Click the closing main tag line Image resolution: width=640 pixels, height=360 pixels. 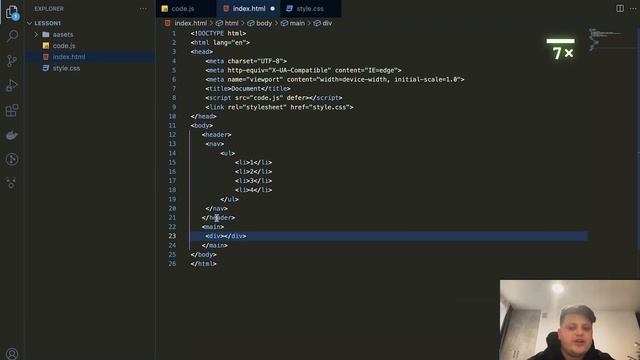(215, 245)
